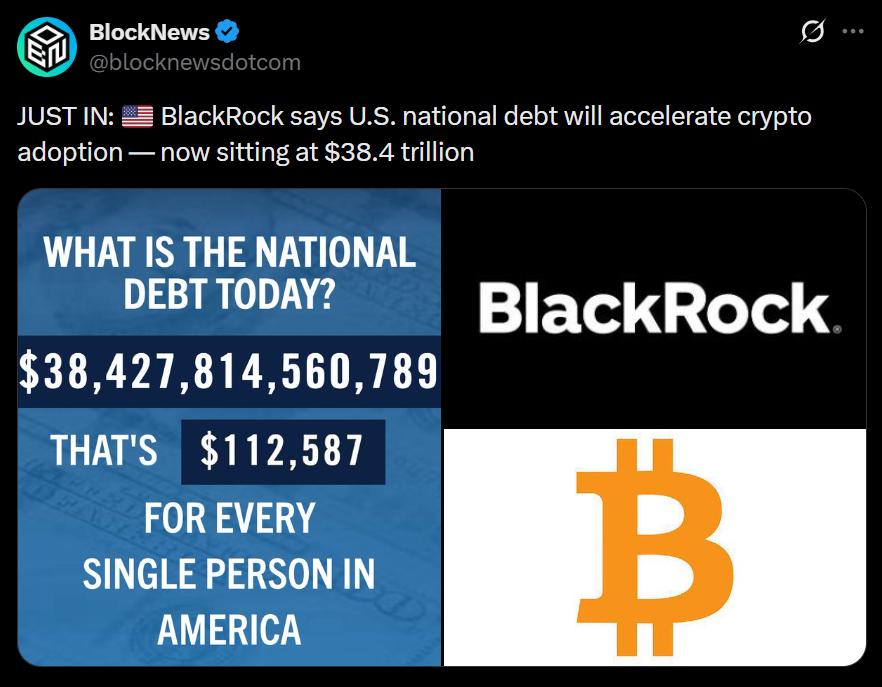Click the $112,587 per-person box
The height and width of the screenshot is (687, 882).
pyautogui.click(x=282, y=452)
